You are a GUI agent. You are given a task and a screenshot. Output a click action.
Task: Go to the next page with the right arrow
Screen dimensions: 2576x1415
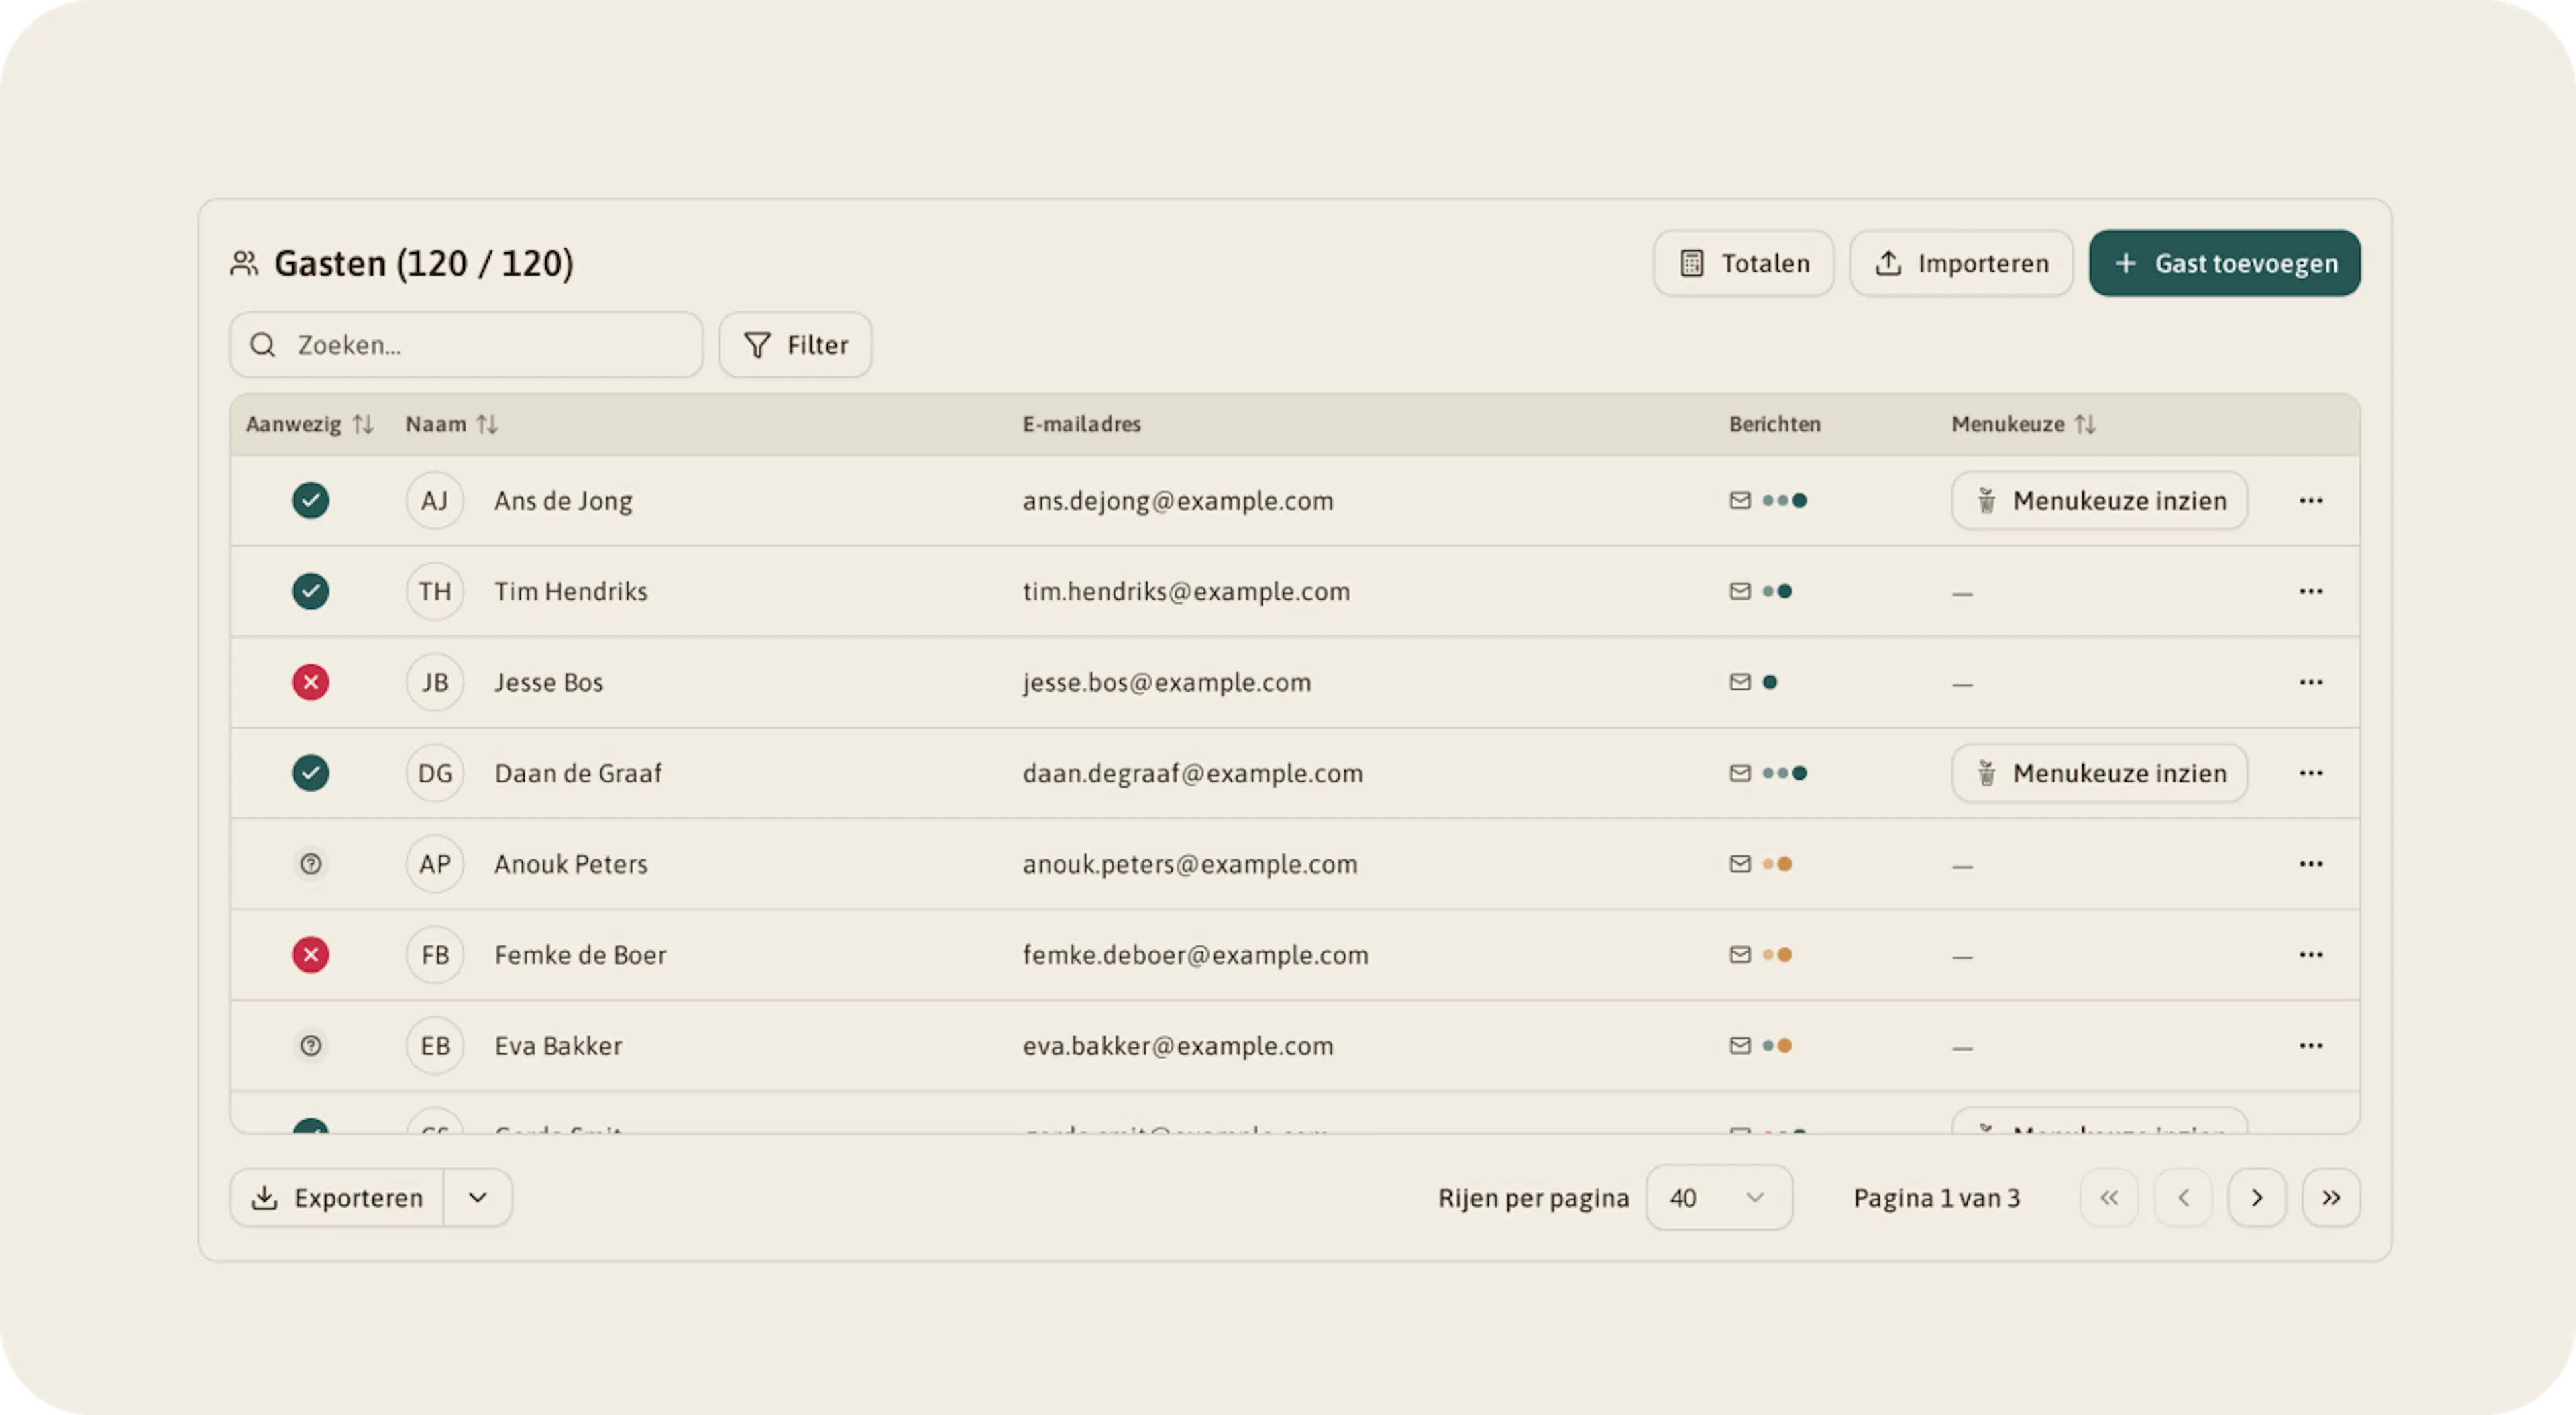click(2257, 1197)
